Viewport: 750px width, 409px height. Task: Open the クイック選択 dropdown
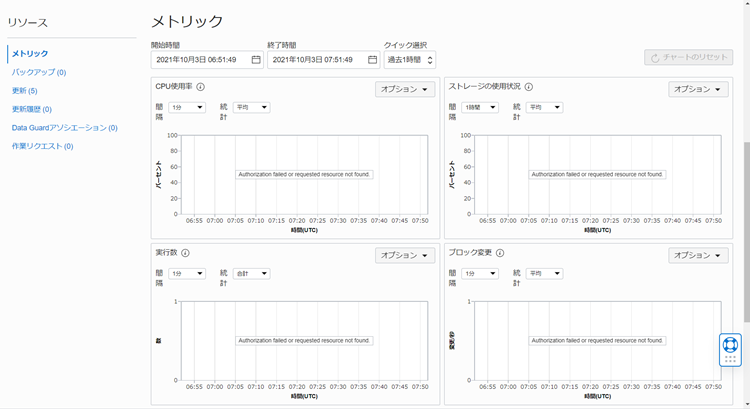(x=410, y=60)
